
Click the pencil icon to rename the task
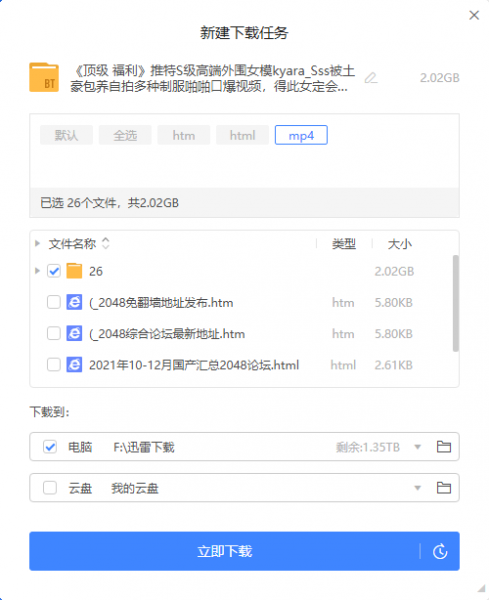tap(371, 78)
